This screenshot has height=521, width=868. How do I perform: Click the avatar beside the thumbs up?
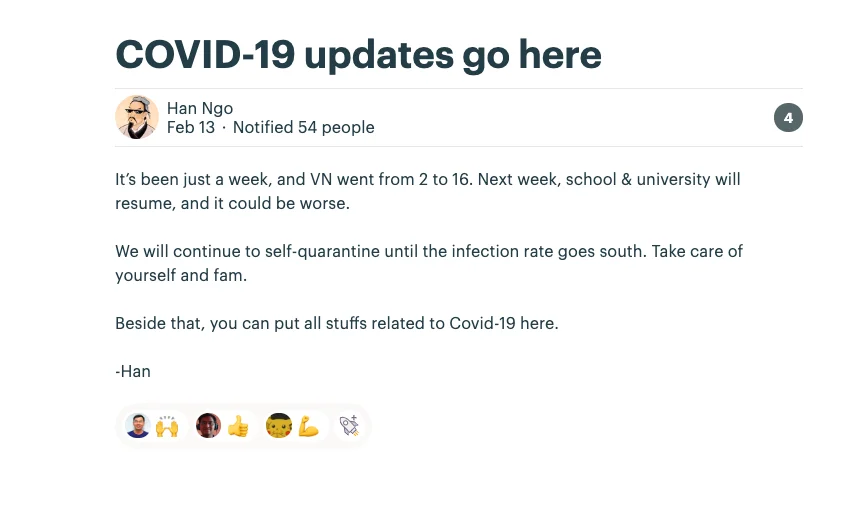tap(209, 426)
